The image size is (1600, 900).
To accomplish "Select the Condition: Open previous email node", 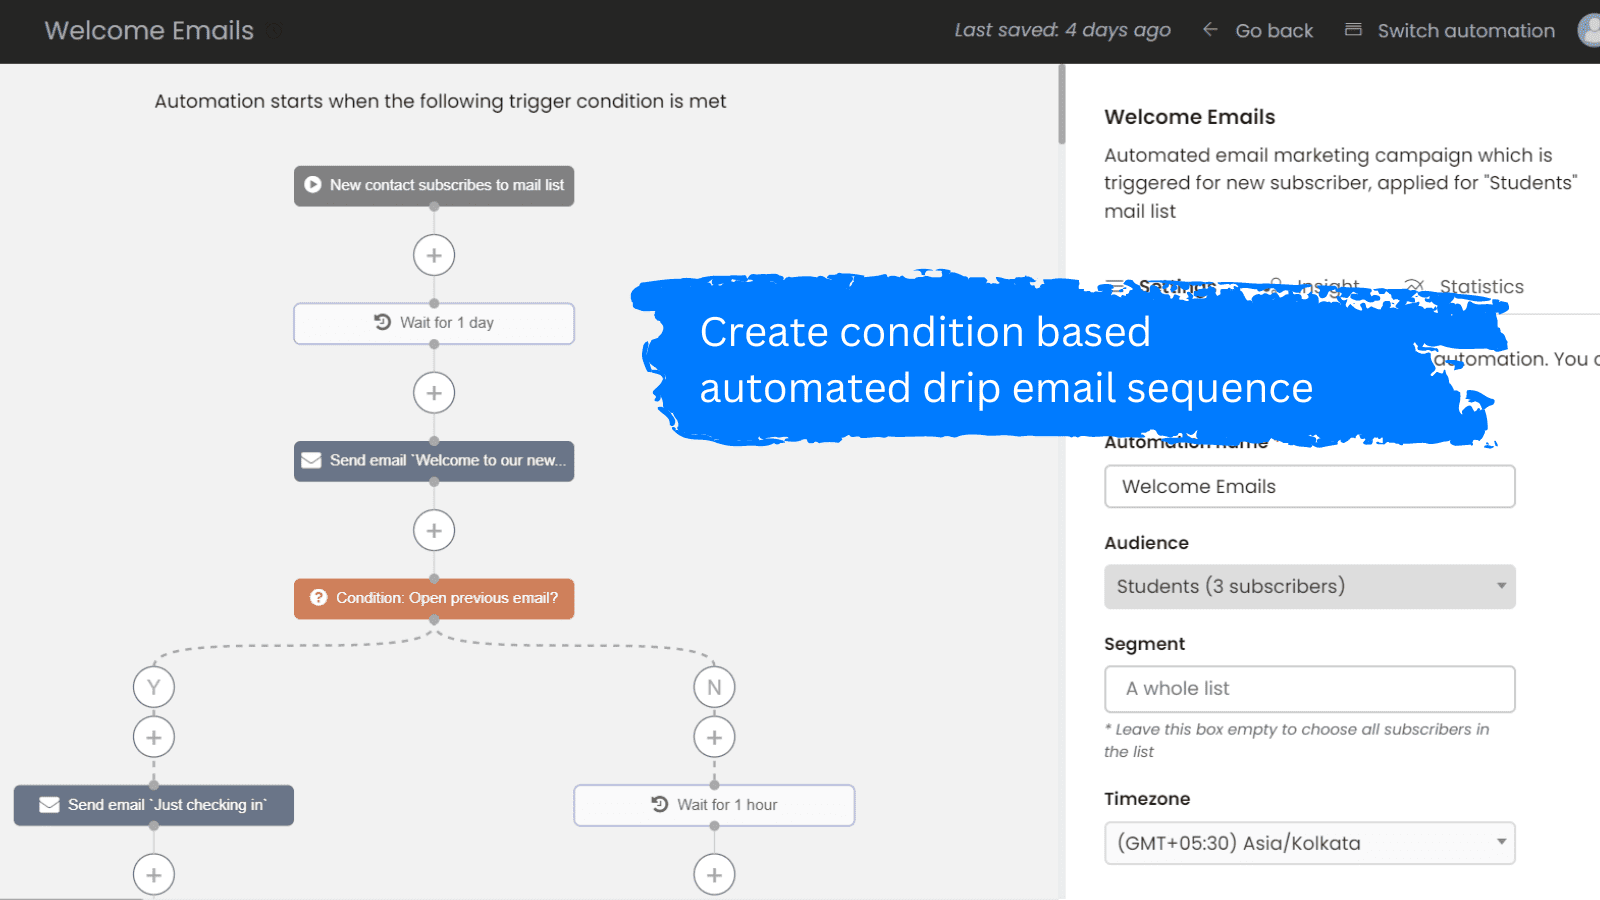I will (434, 598).
